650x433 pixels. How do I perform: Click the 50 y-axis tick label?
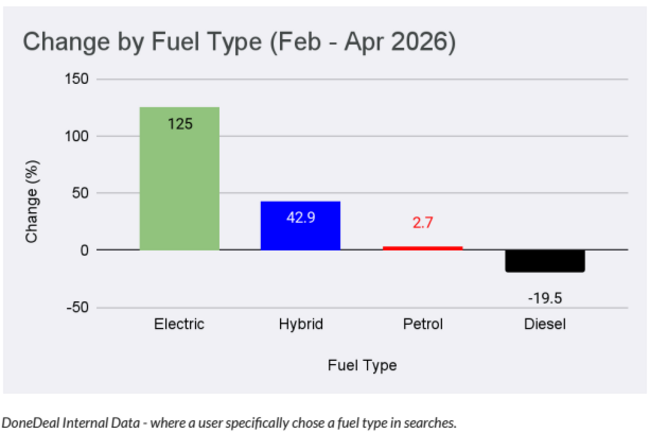(x=80, y=193)
